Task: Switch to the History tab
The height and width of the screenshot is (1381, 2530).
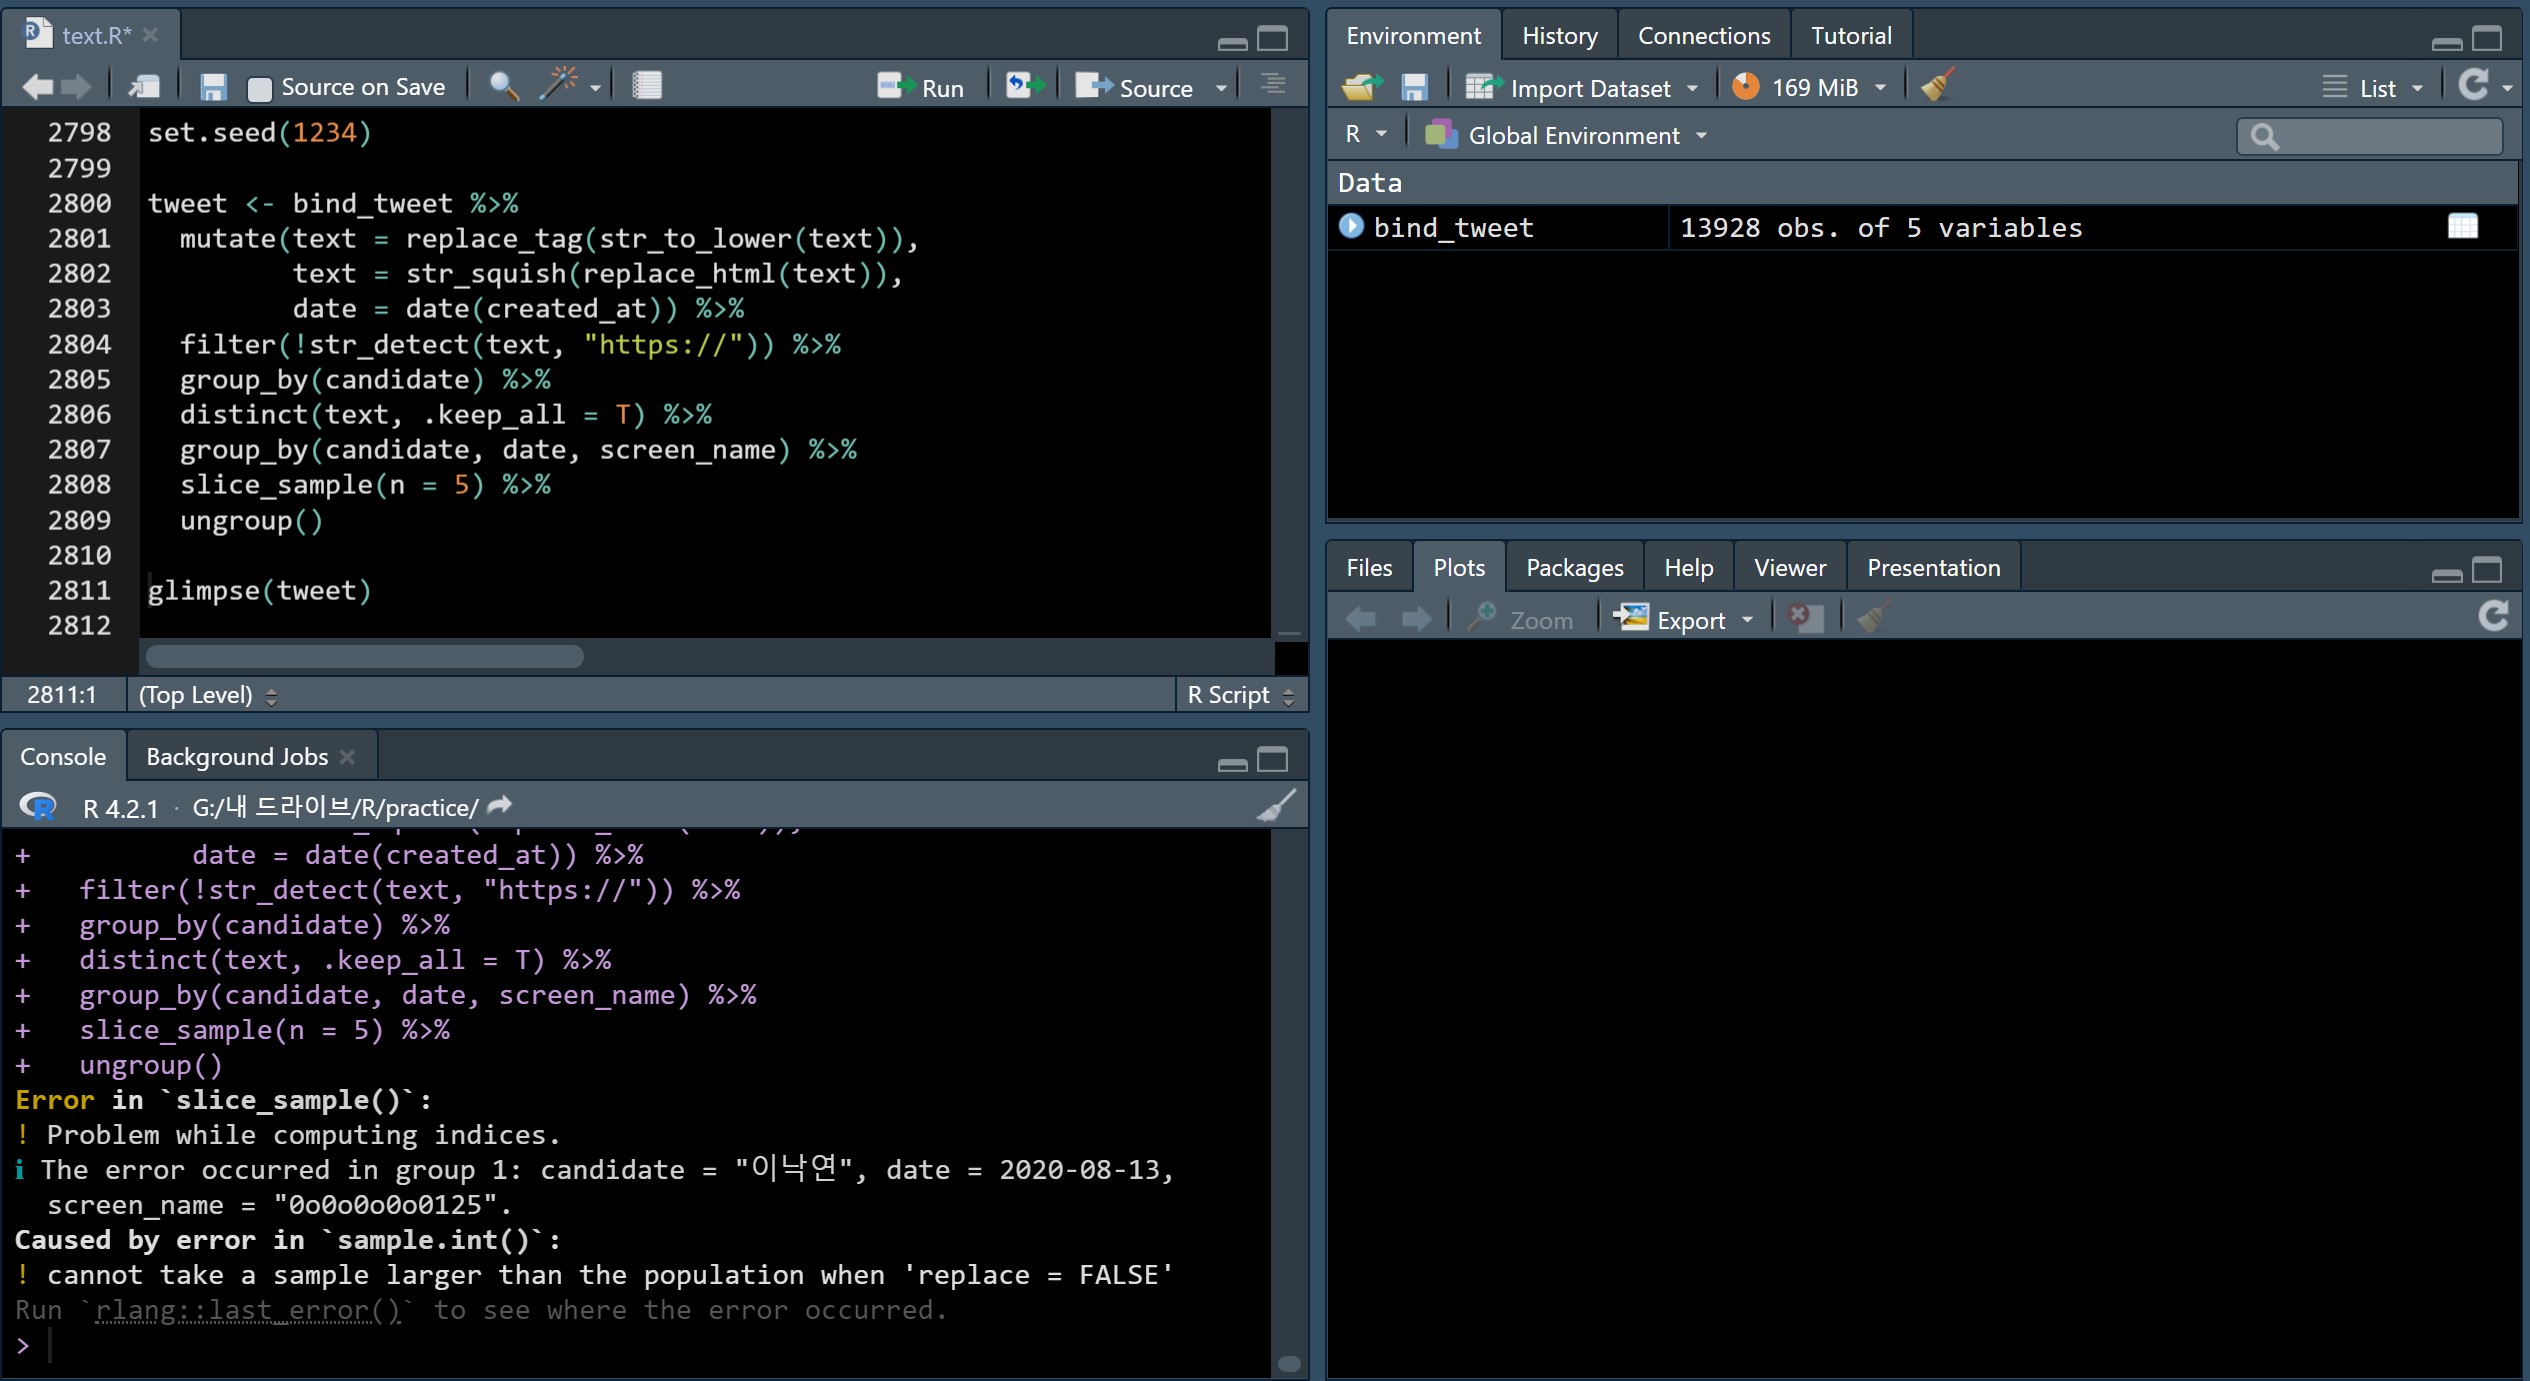Action: click(1559, 36)
